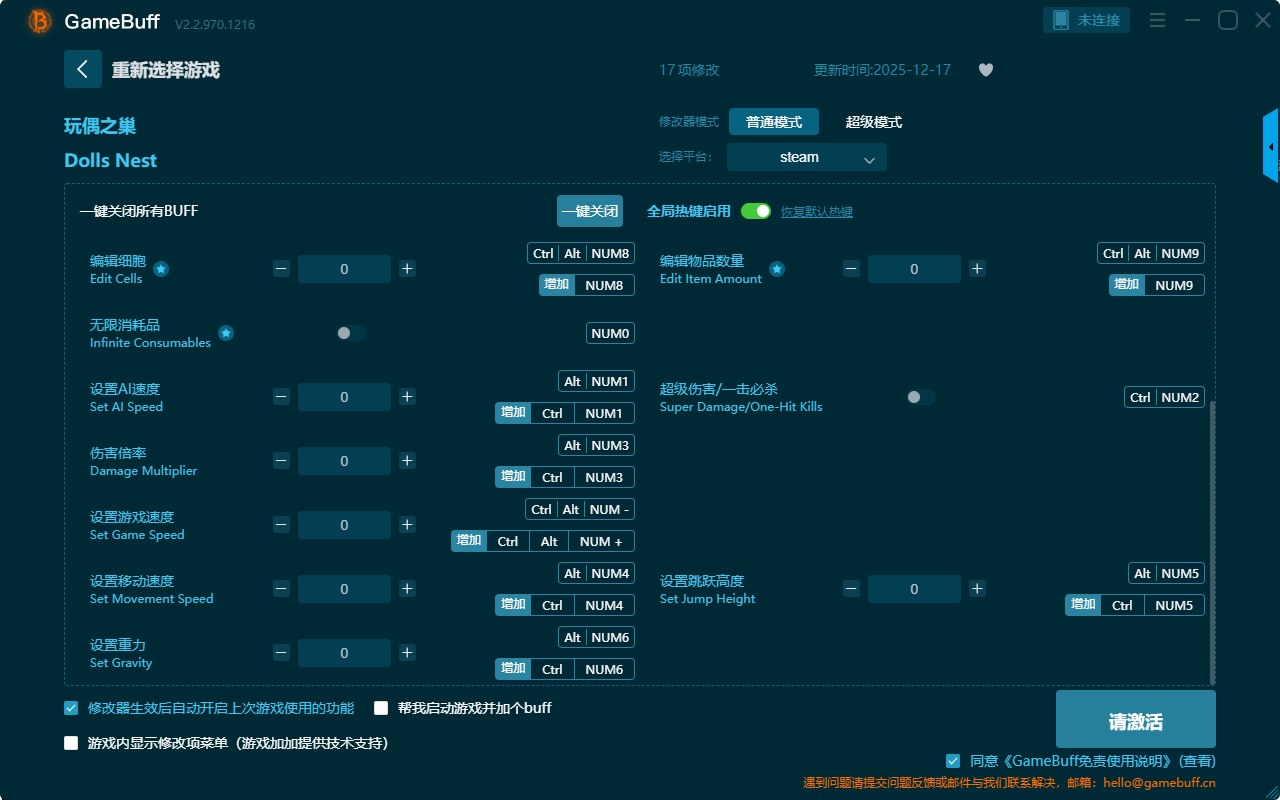Select 普通模式 normal mode tab
Viewport: 1280px width, 800px height.
coord(773,122)
